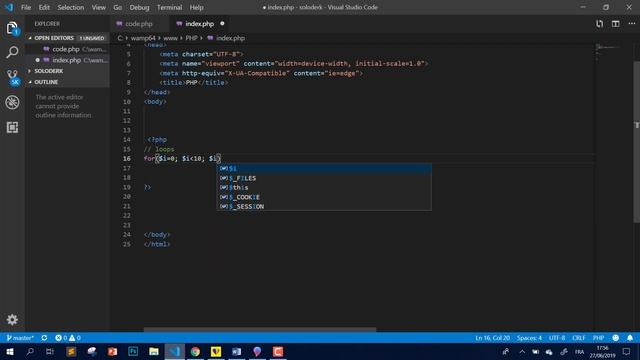Click the master branch in status bar
The width and height of the screenshot is (640, 360).
pos(20,338)
